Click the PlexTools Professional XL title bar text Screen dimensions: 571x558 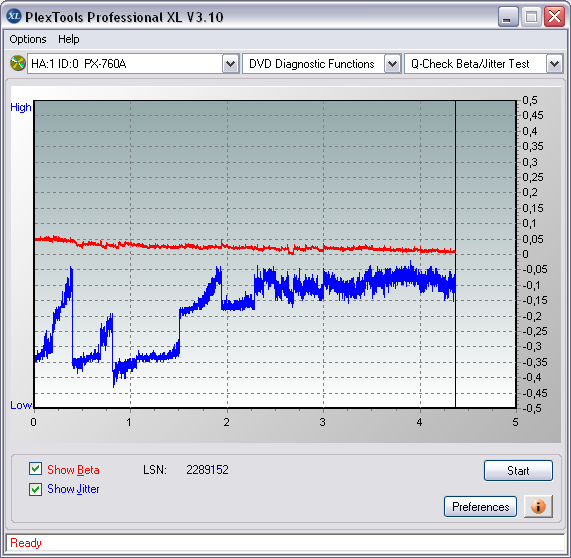pyautogui.click(x=124, y=17)
